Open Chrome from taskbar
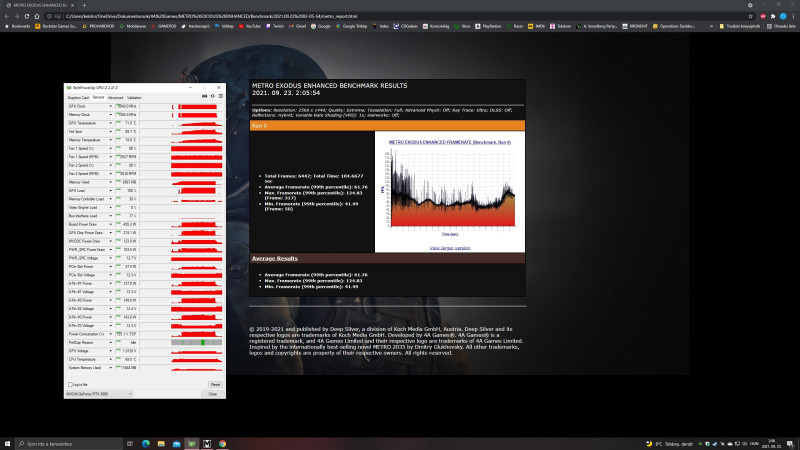This screenshot has height=450, width=800. click(222, 444)
